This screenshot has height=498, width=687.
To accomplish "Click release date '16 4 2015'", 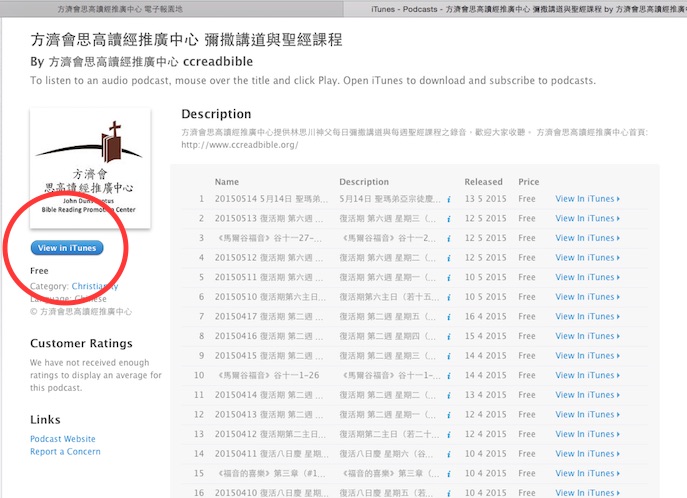I will [x=485, y=317].
